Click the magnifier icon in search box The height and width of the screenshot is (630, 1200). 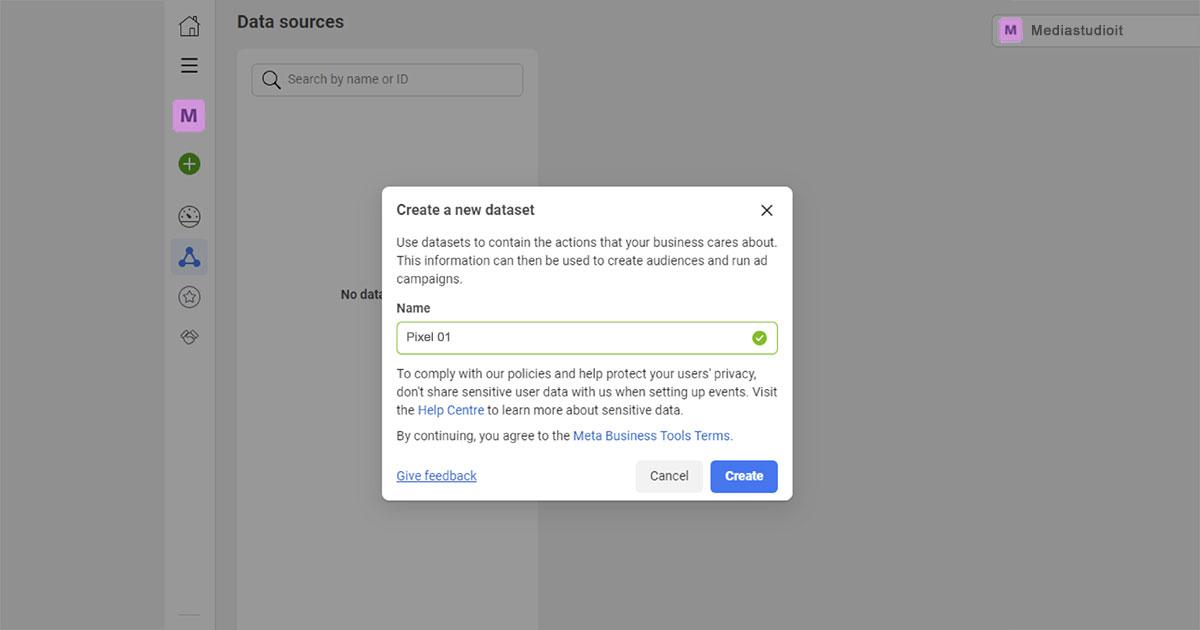(271, 80)
